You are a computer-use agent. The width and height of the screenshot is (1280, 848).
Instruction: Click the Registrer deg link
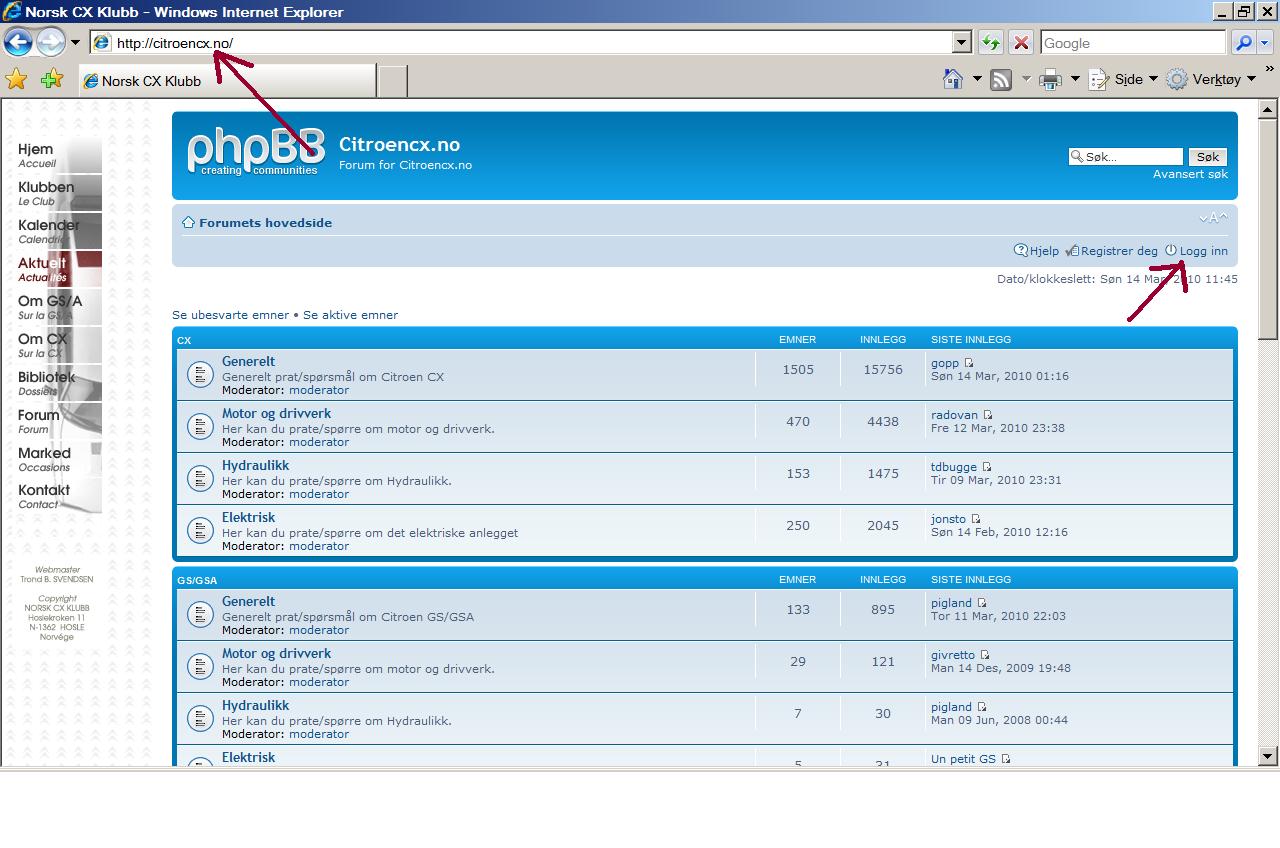1119,251
